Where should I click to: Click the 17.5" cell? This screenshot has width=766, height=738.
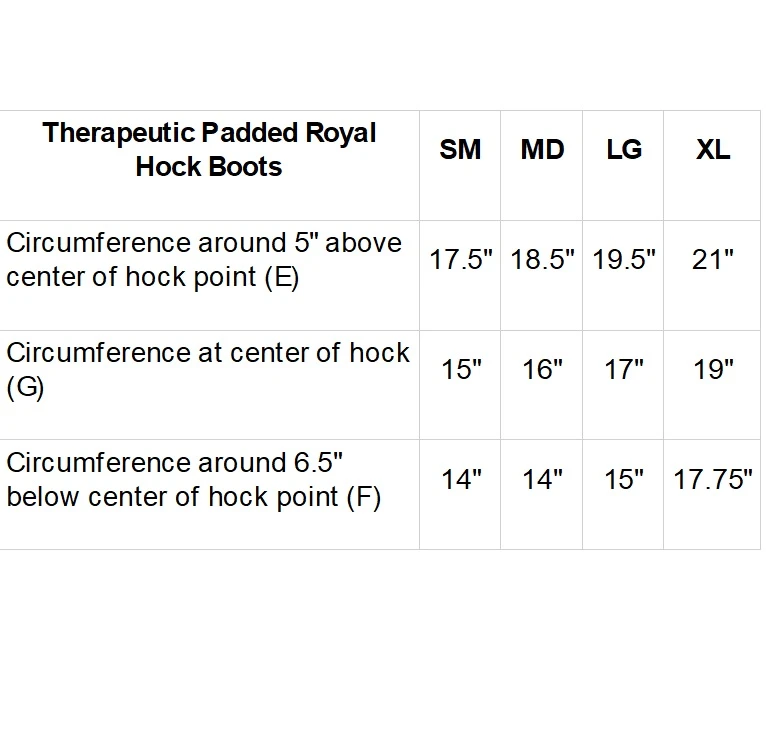click(x=461, y=260)
